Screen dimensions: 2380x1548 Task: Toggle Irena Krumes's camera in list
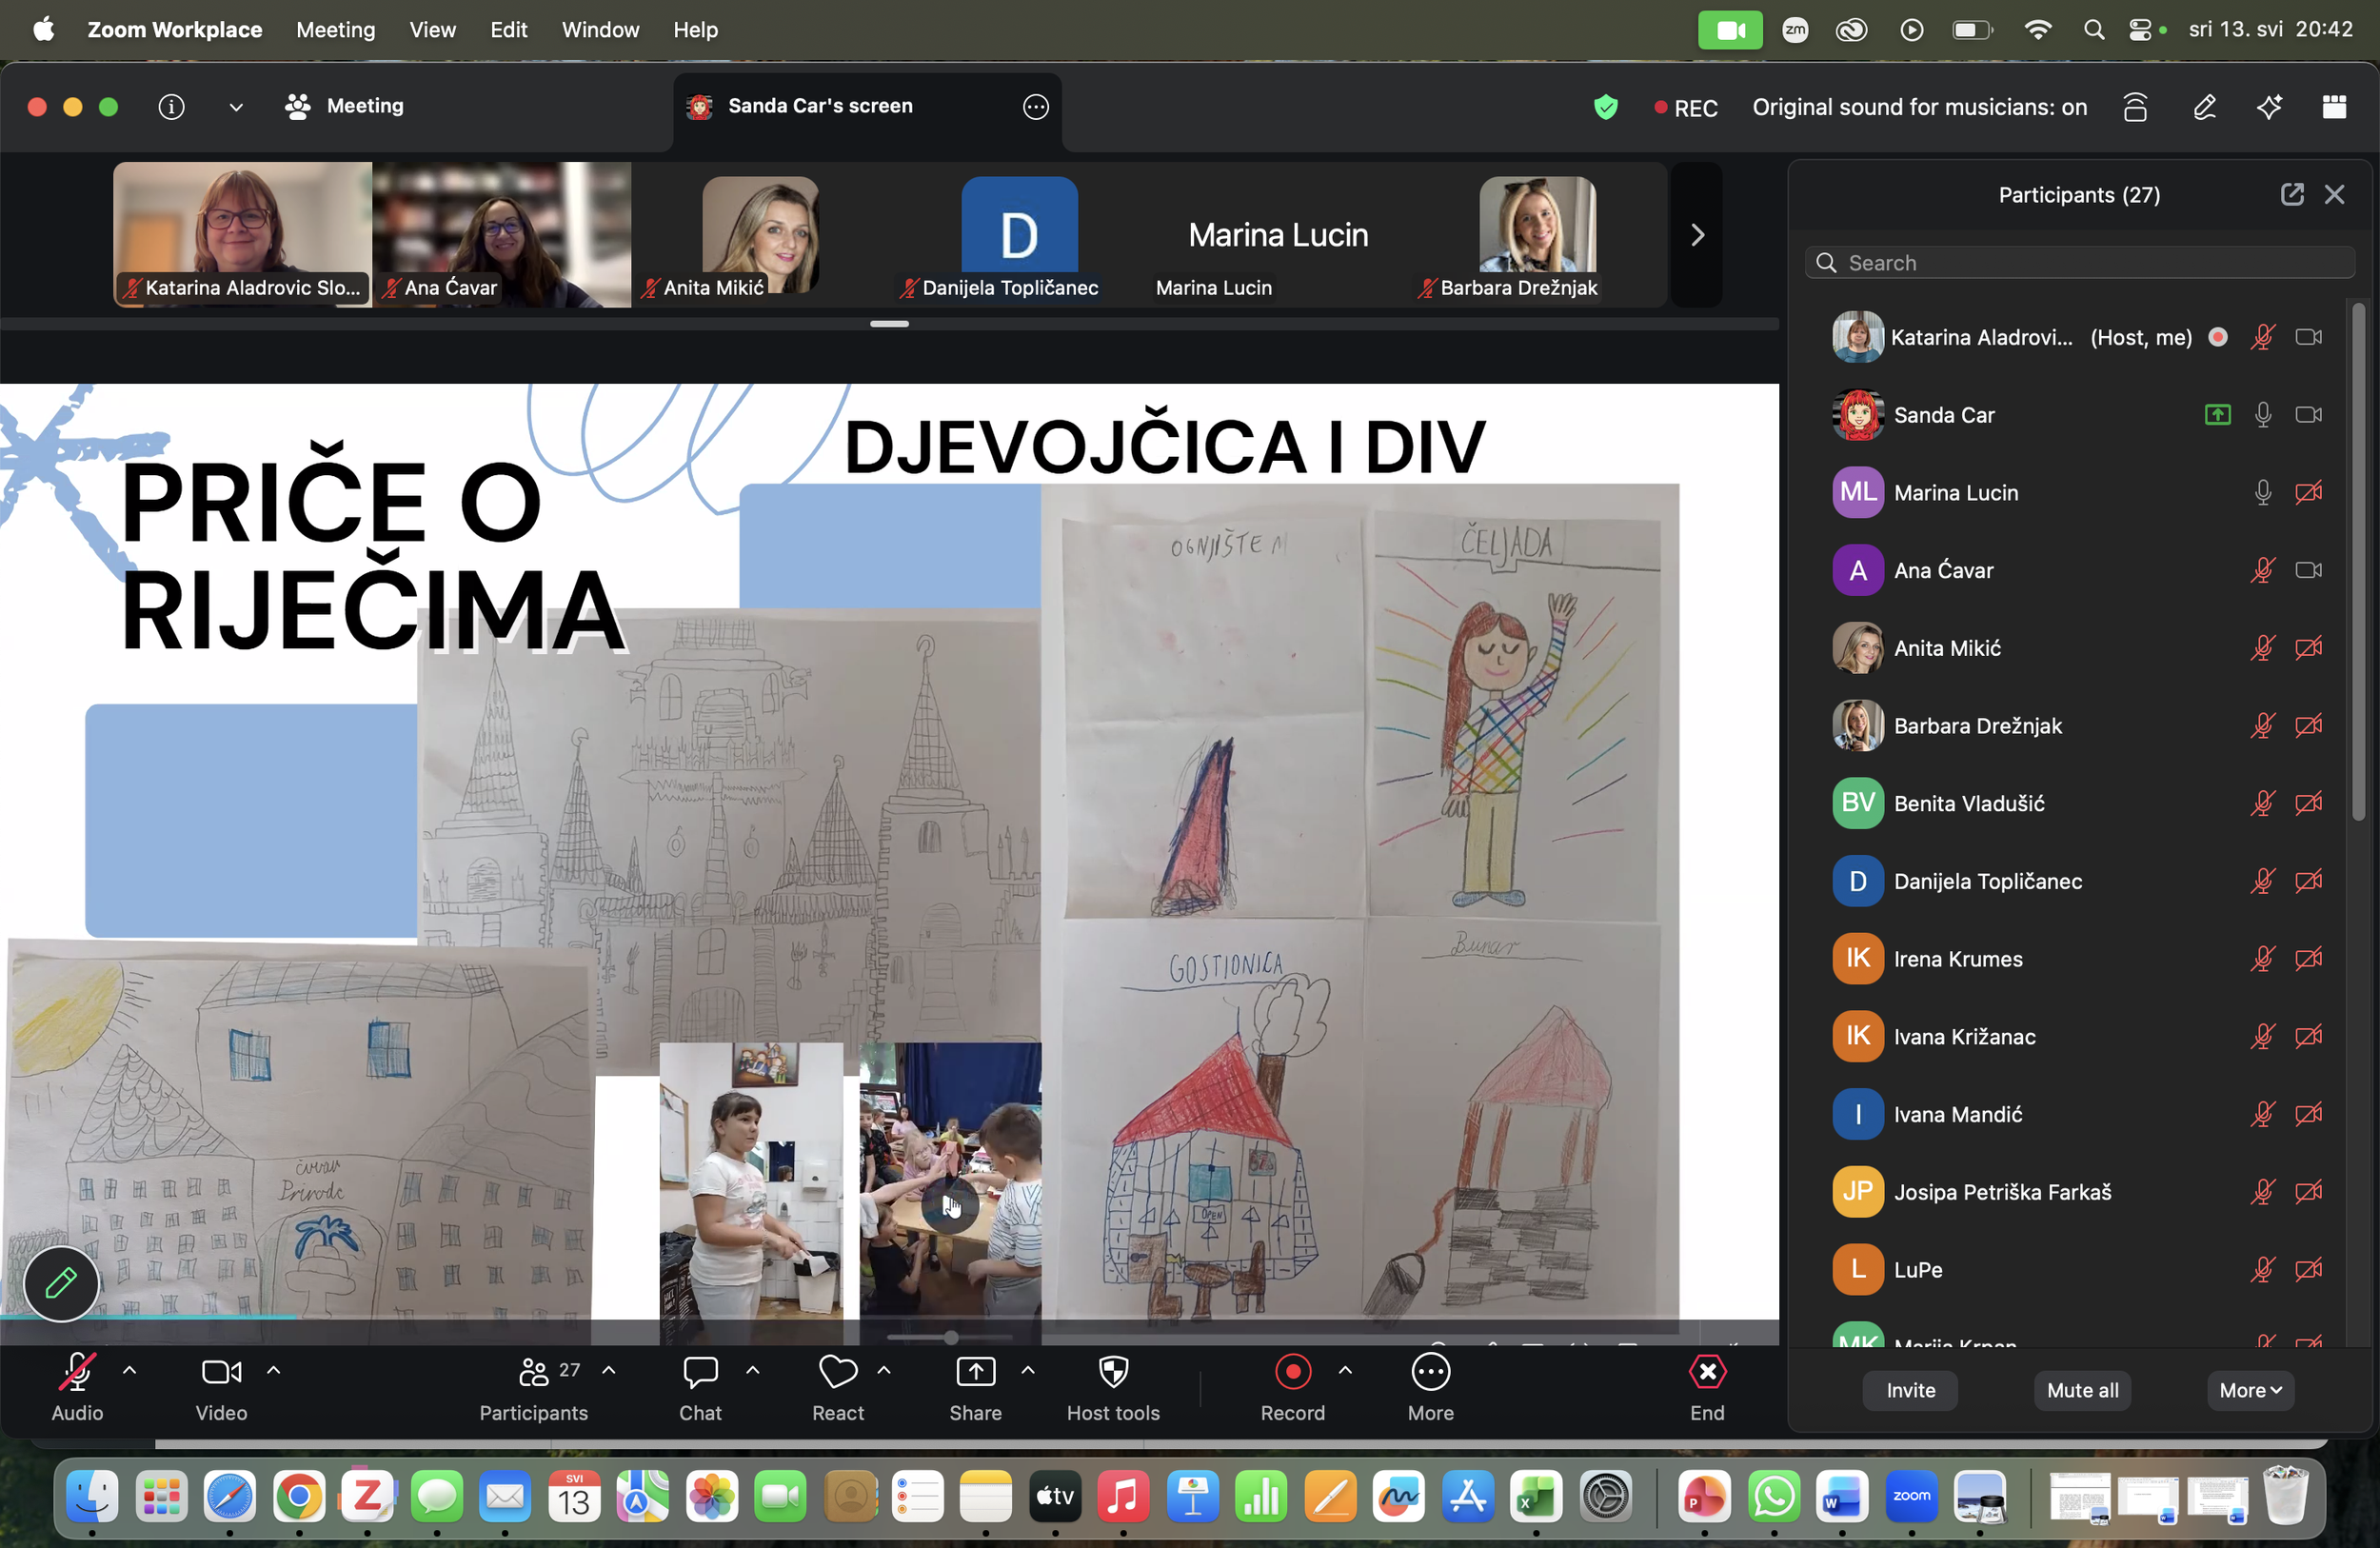[2308, 959]
